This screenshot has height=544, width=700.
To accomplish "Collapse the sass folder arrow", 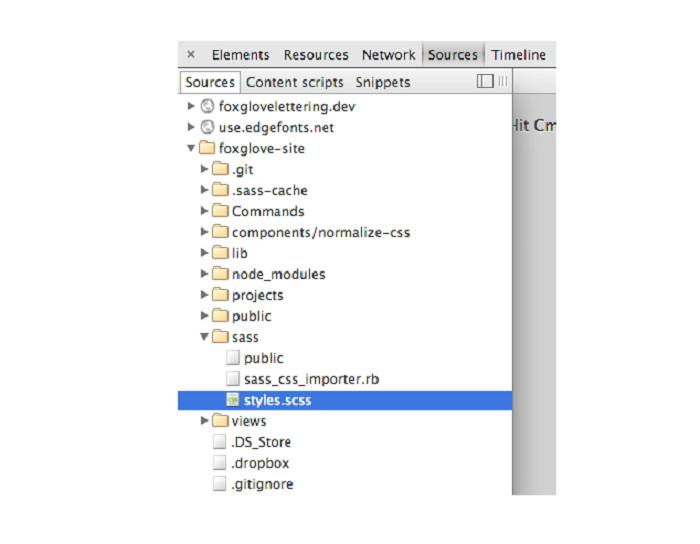I will point(204,337).
